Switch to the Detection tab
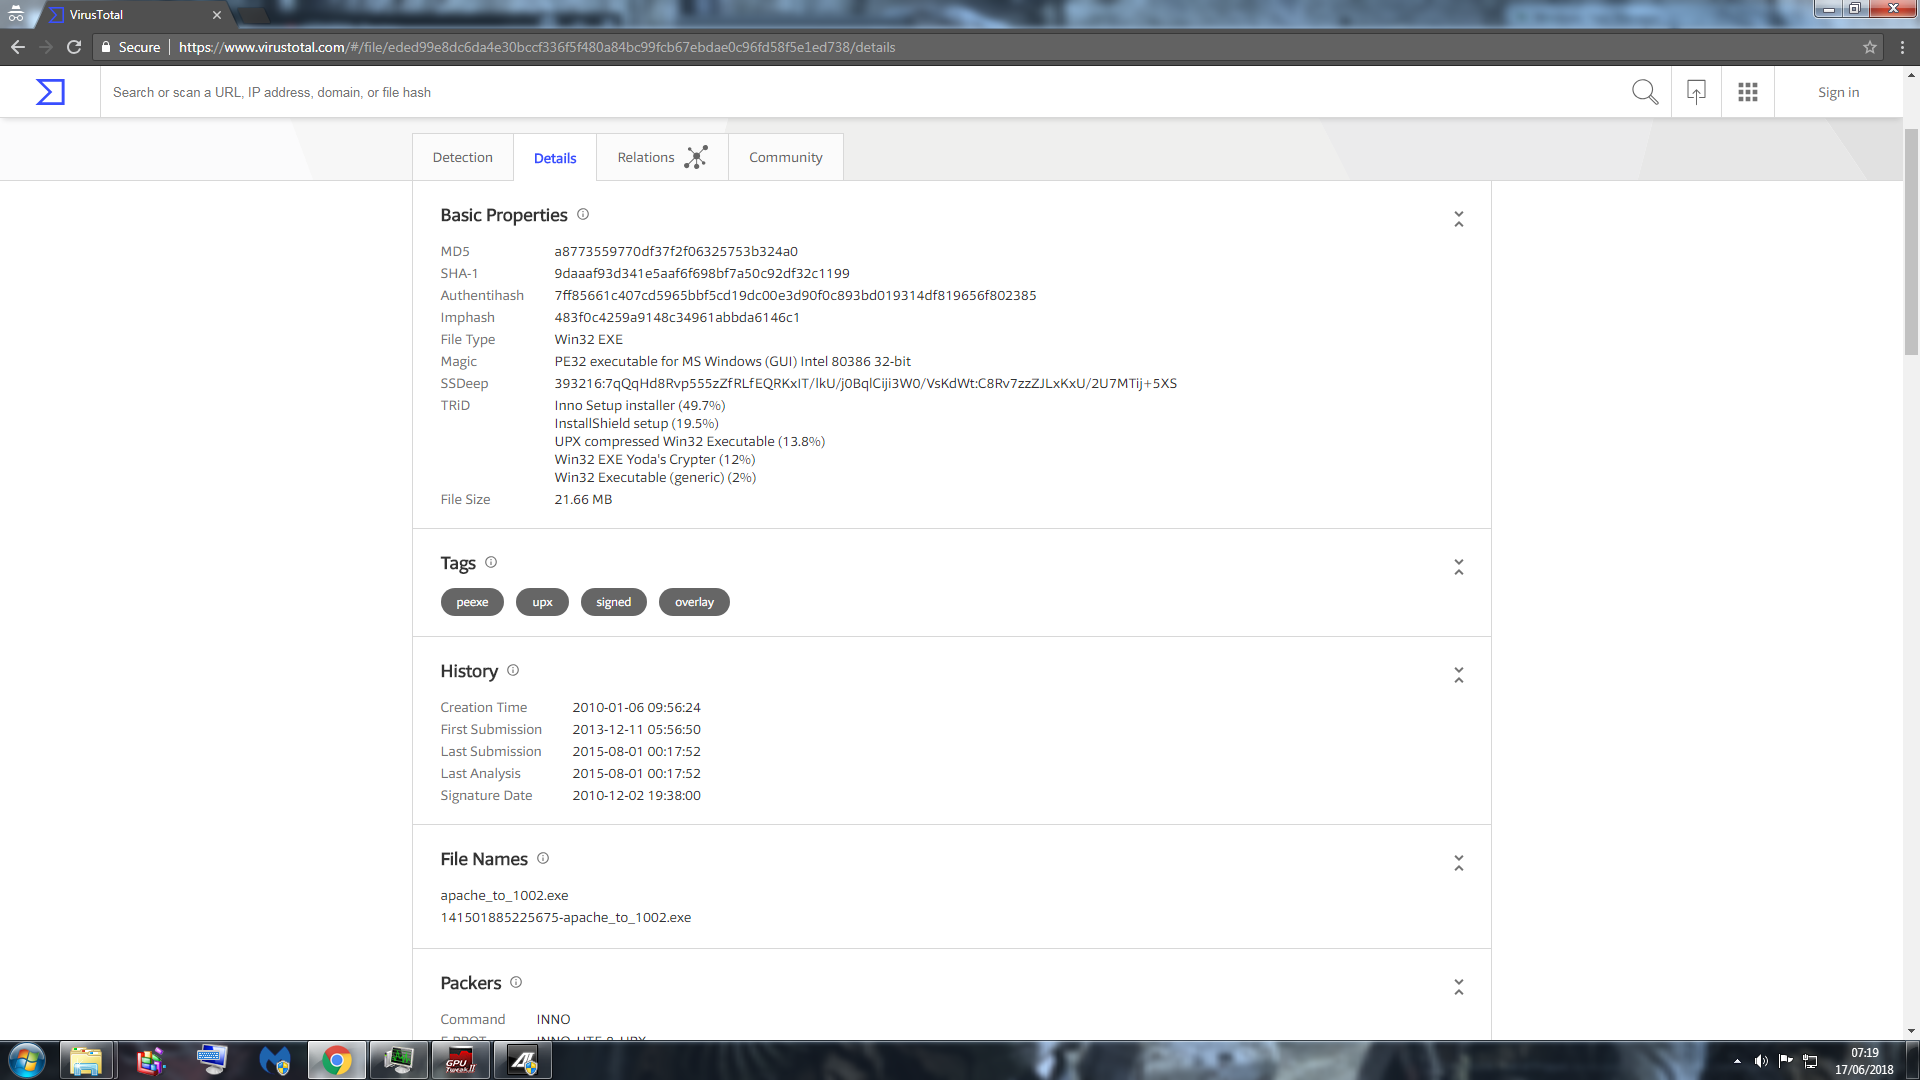This screenshot has width=1920, height=1080. pyautogui.click(x=462, y=157)
